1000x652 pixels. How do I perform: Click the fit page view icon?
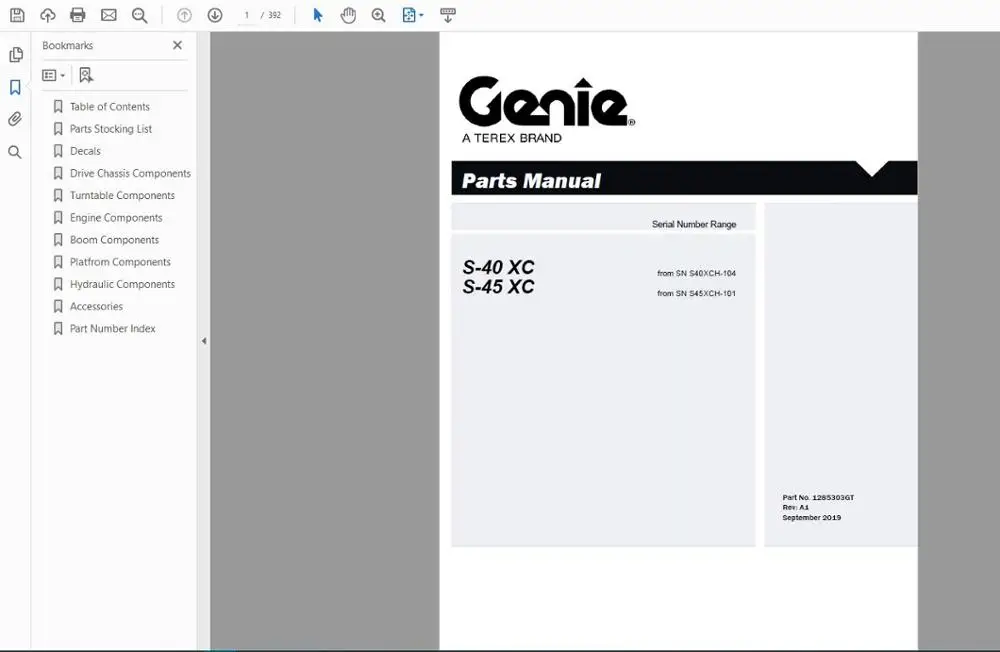409,15
